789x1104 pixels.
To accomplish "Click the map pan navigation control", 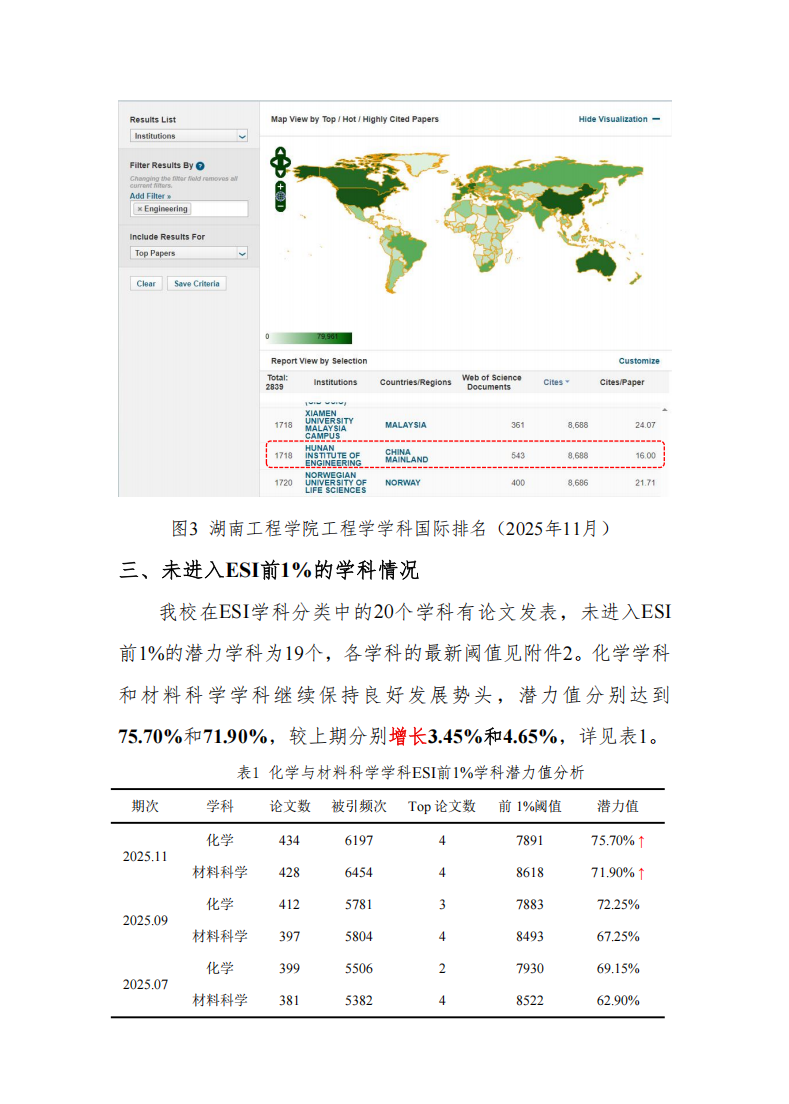I will 281,160.
